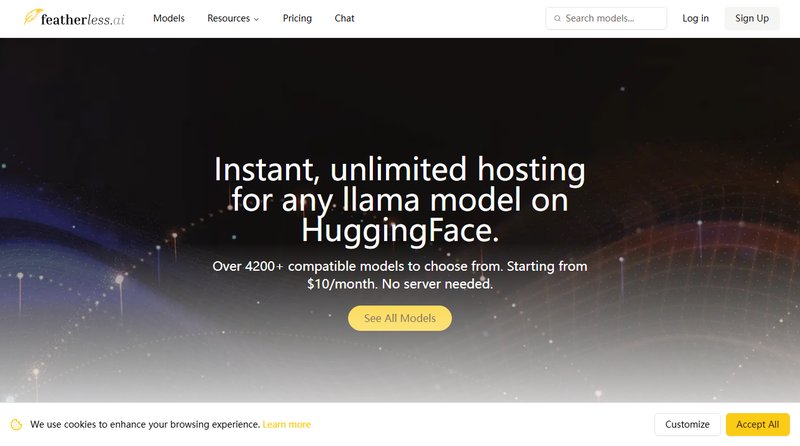800x446 pixels.
Task: Click the 'We use cookies' message text
Action: [145, 425]
